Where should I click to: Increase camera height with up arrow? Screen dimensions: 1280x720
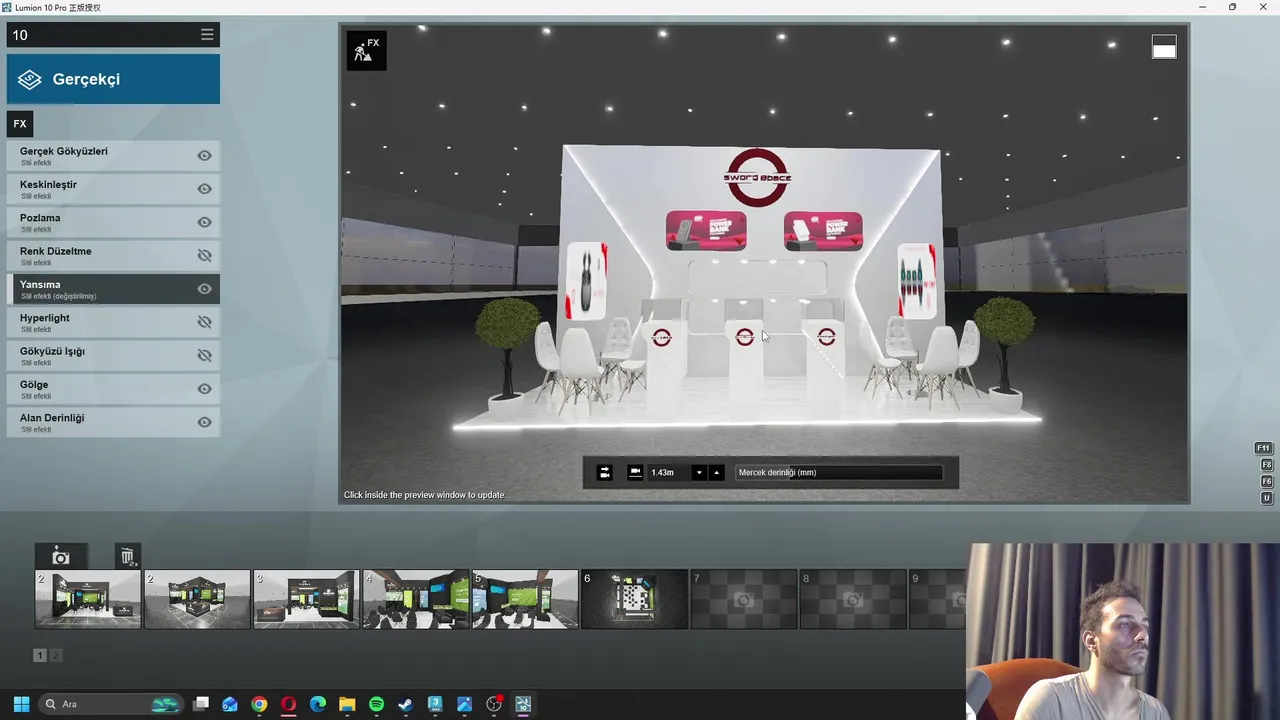[x=716, y=473]
